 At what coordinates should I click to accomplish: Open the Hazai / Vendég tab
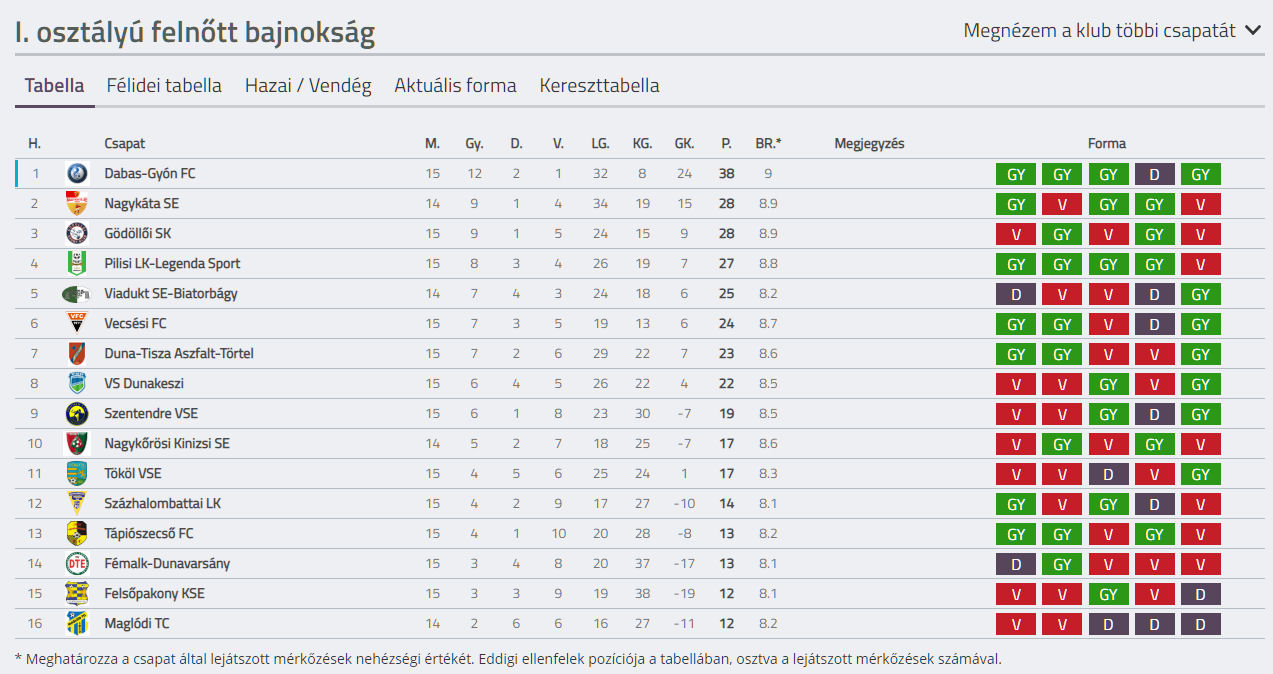tap(308, 86)
